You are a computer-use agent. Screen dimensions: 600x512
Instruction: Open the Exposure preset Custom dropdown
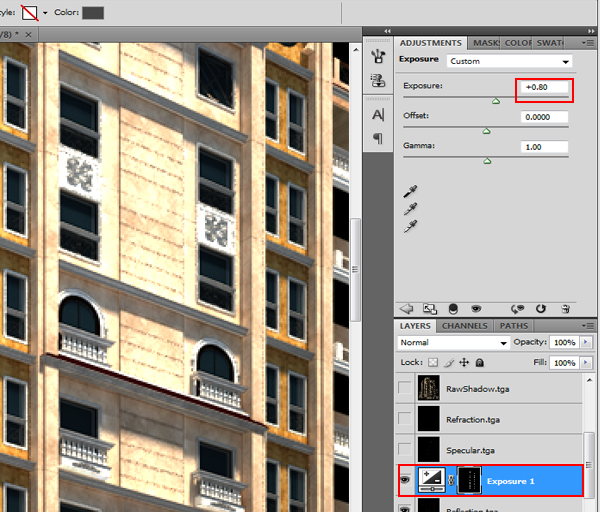(509, 61)
